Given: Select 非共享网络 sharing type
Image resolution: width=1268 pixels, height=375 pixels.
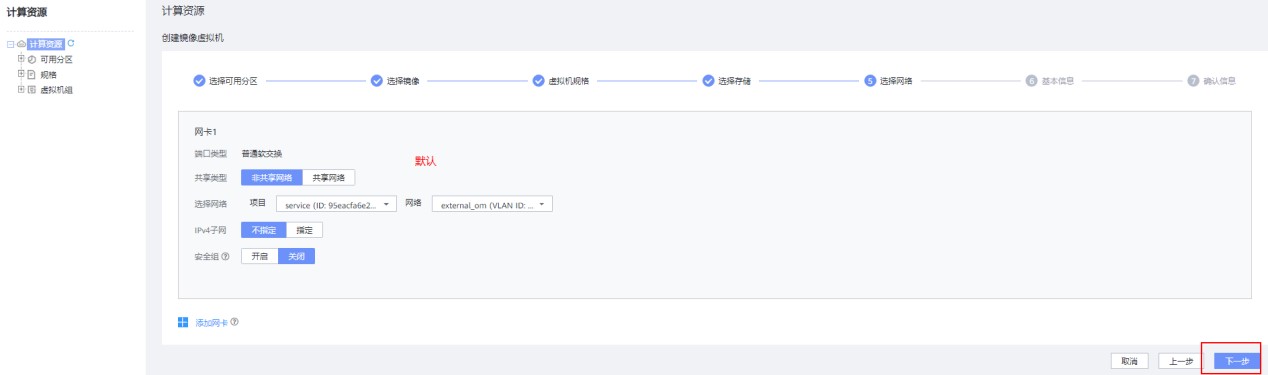Looking at the screenshot, I should point(271,177).
